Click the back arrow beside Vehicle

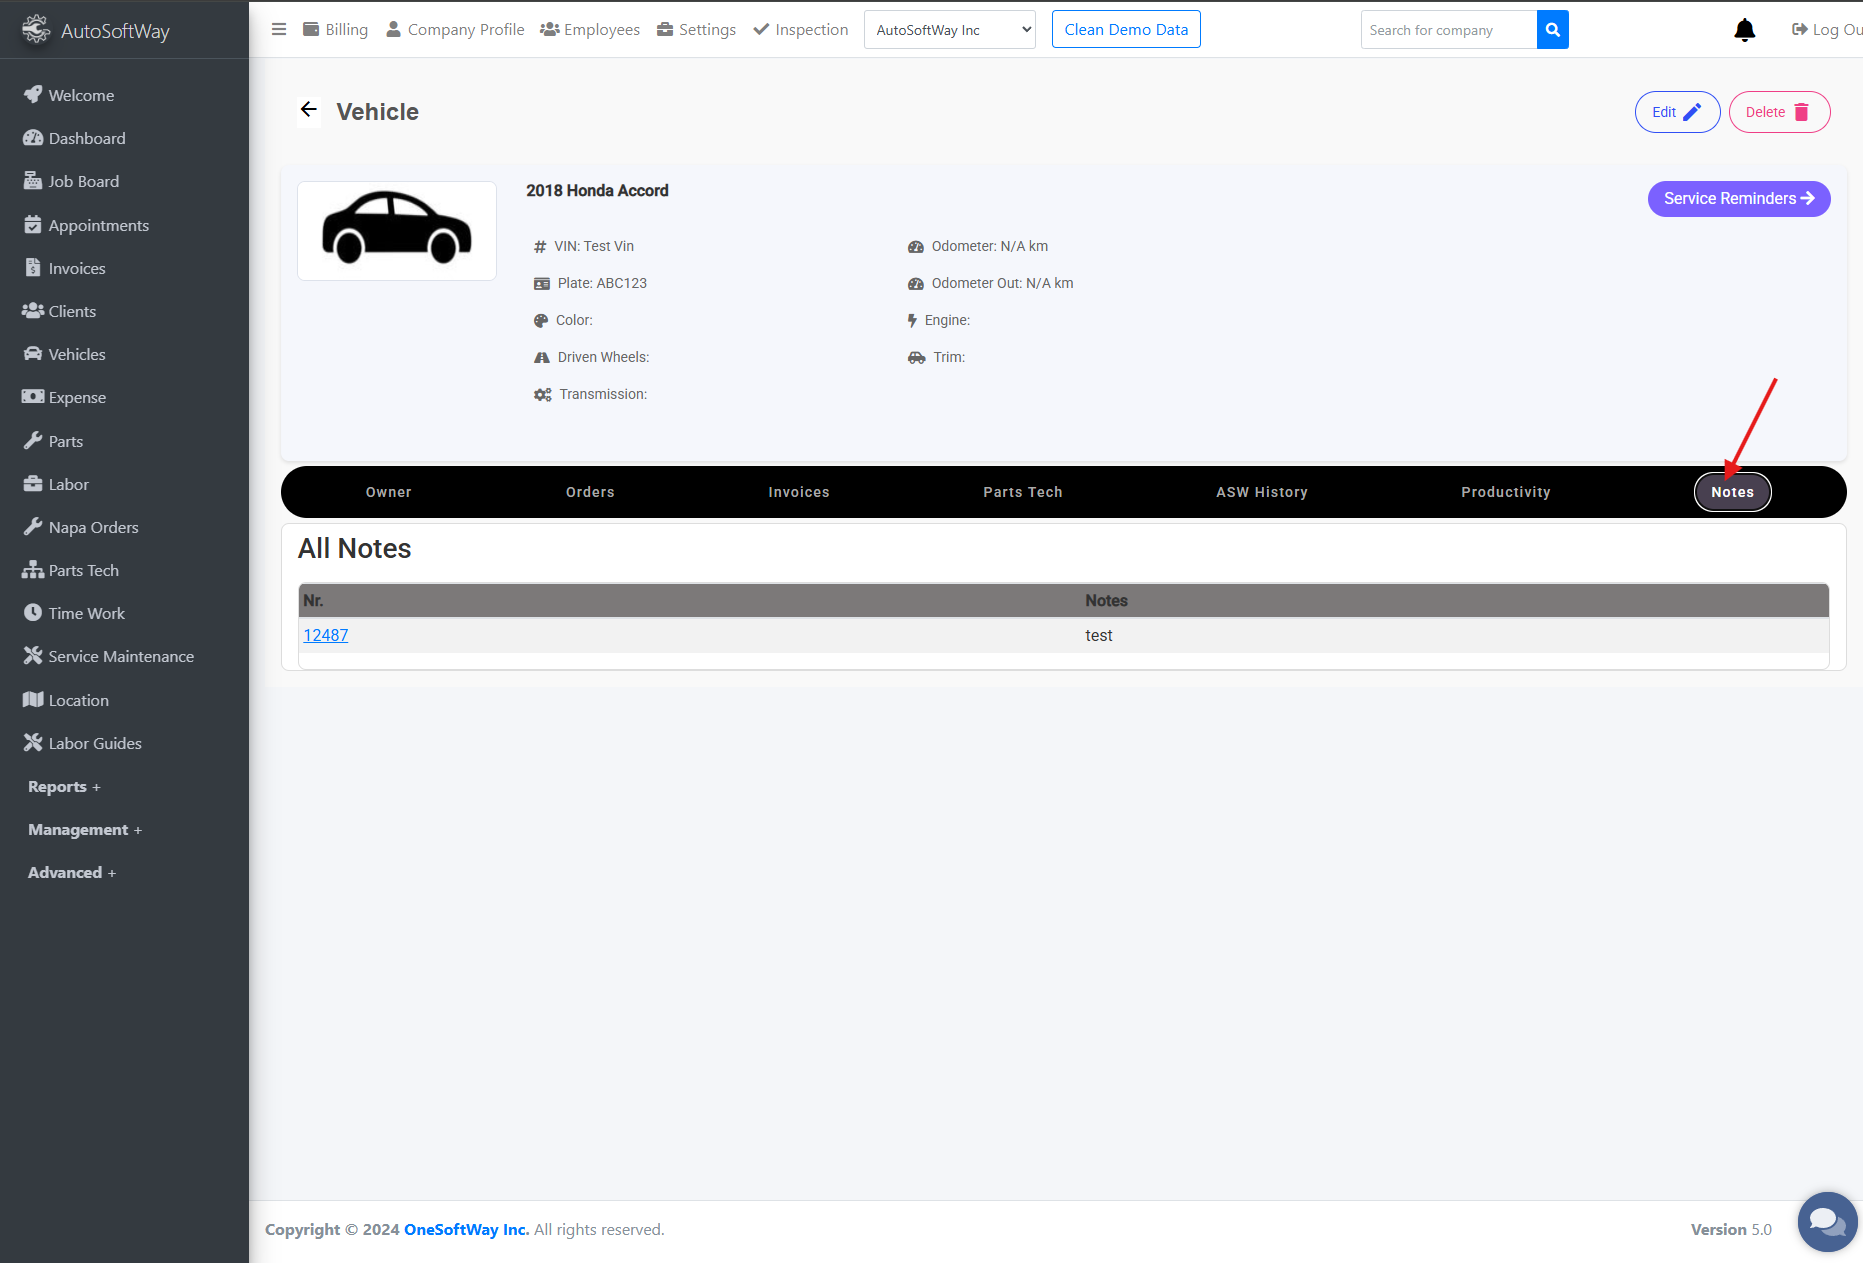coord(309,110)
